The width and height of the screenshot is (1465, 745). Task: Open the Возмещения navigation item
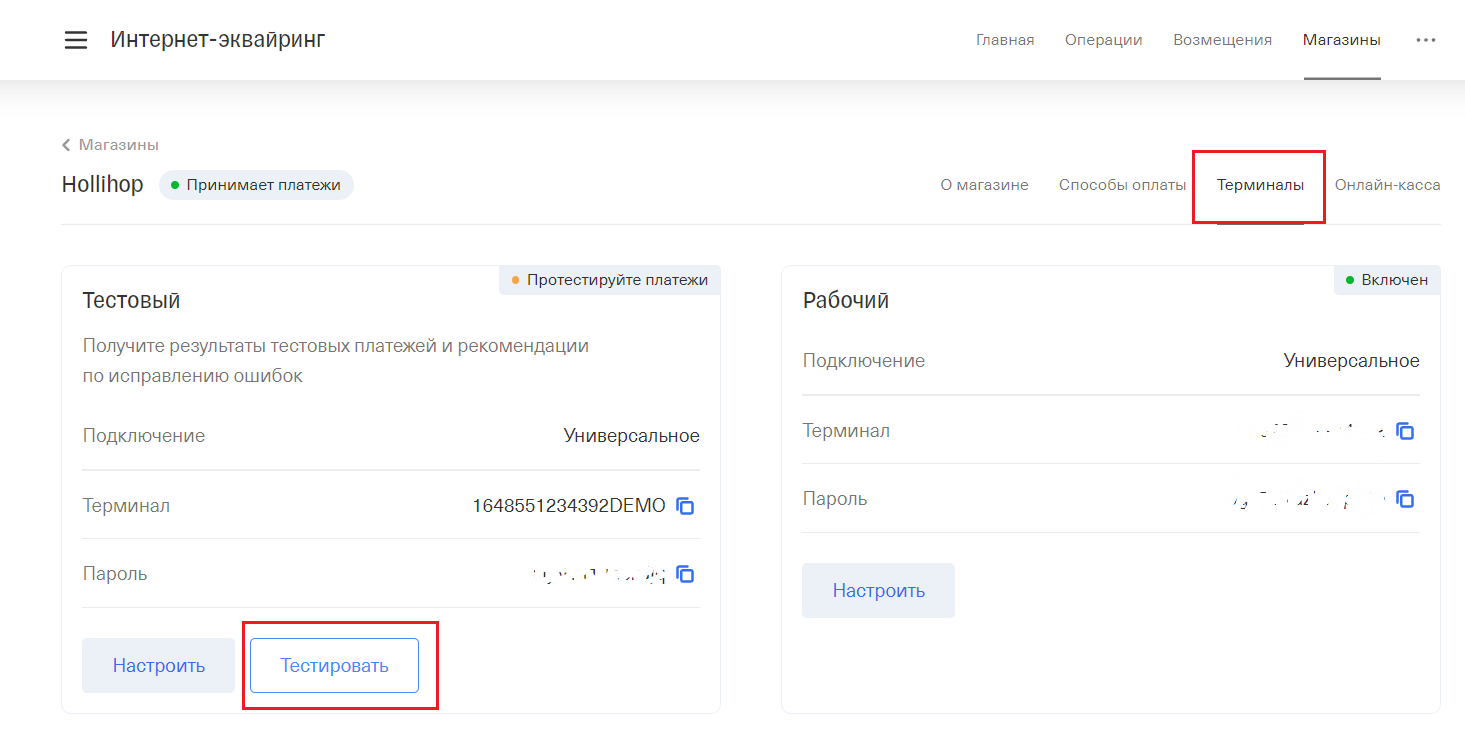[1222, 40]
